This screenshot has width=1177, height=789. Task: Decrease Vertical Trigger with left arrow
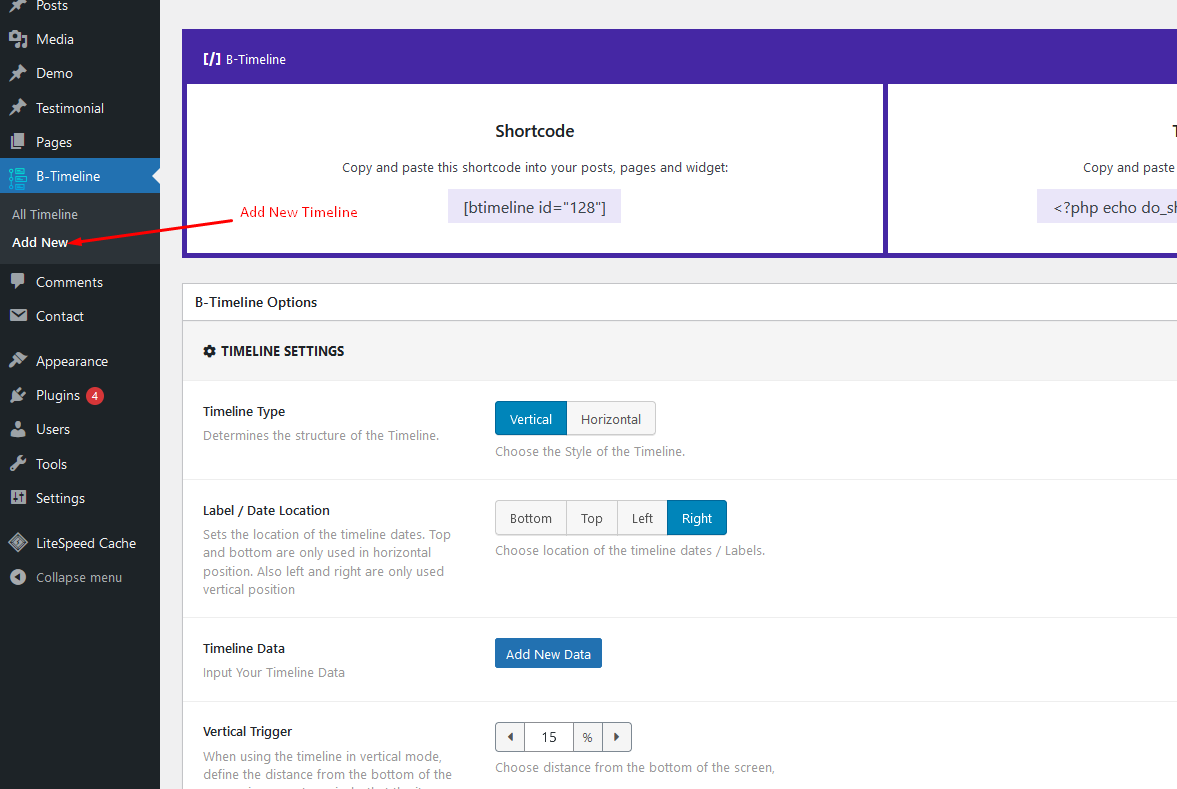pyautogui.click(x=510, y=737)
